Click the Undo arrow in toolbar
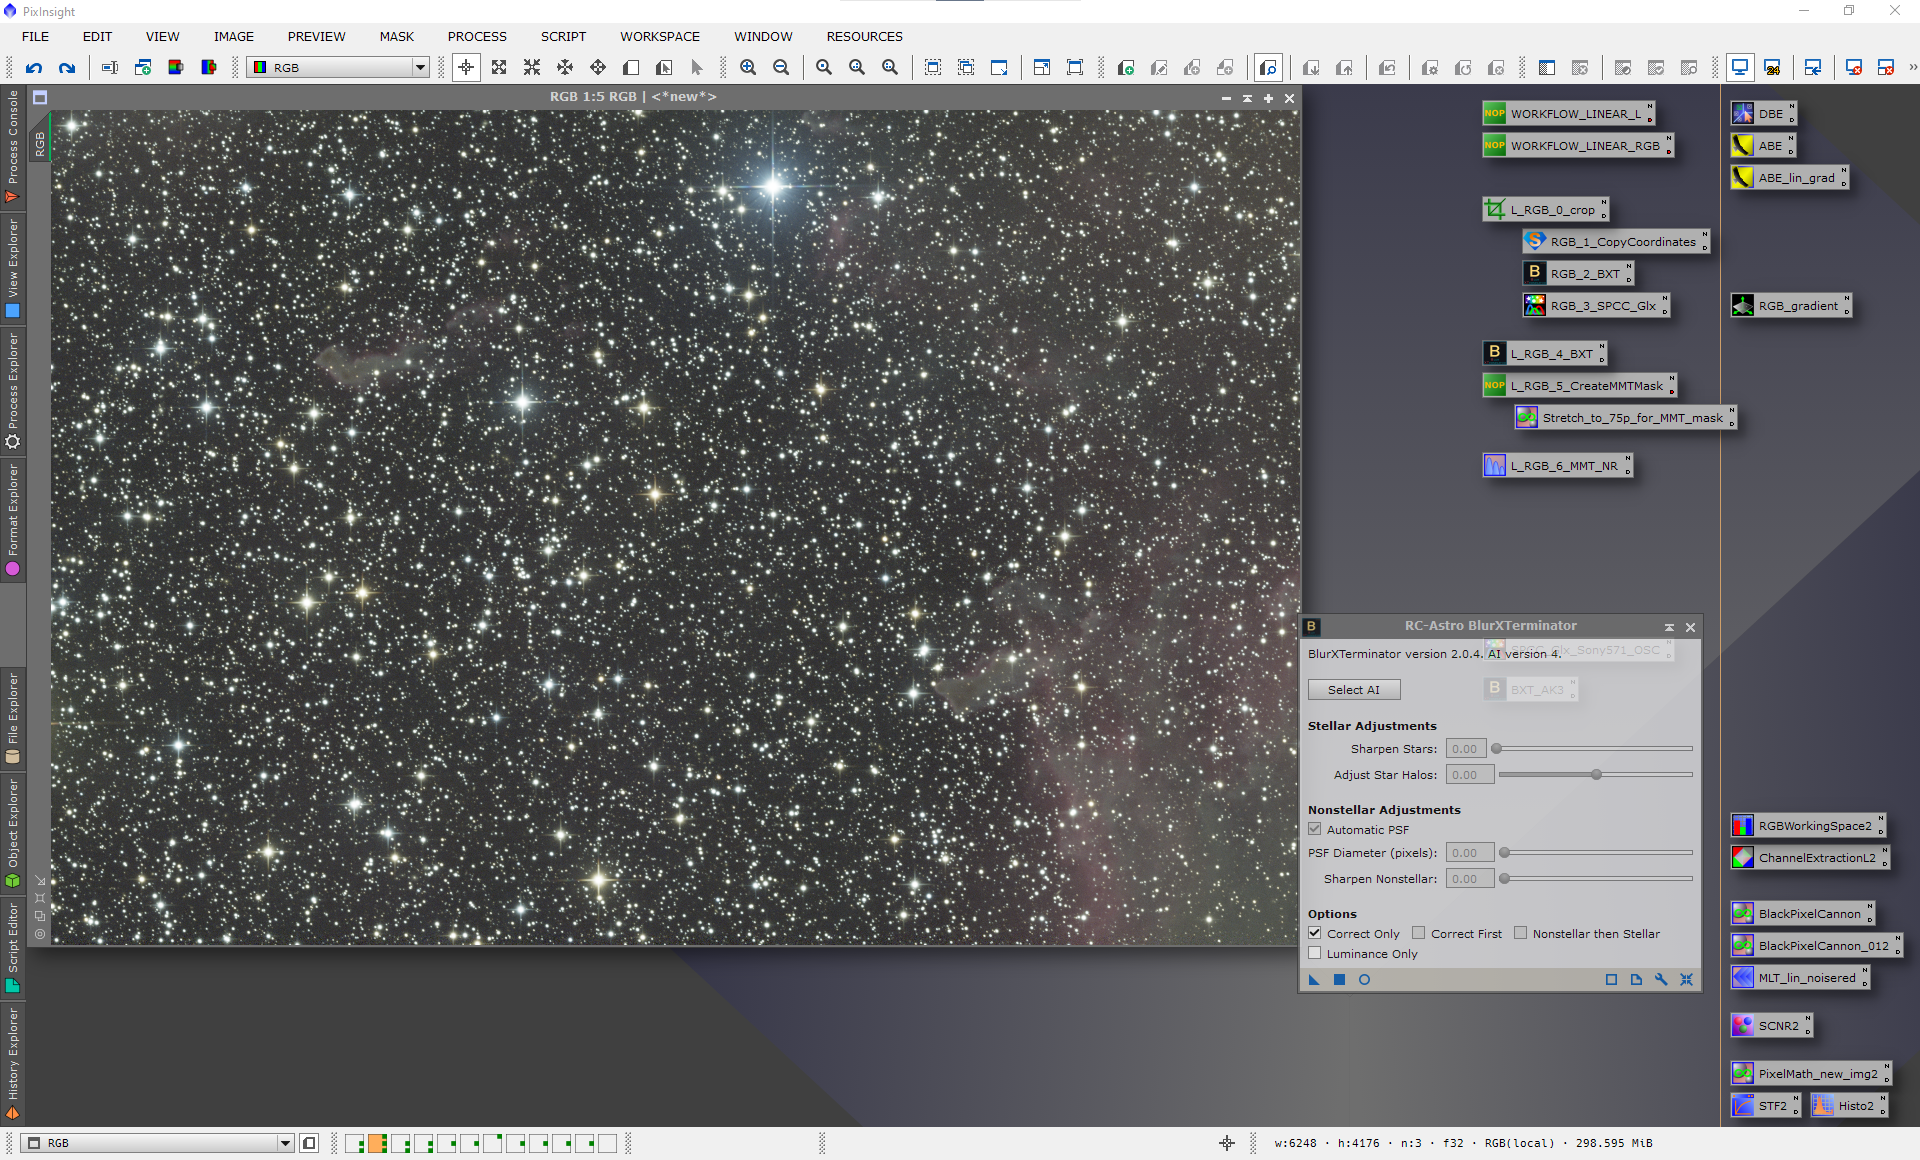1920x1160 pixels. (x=34, y=68)
